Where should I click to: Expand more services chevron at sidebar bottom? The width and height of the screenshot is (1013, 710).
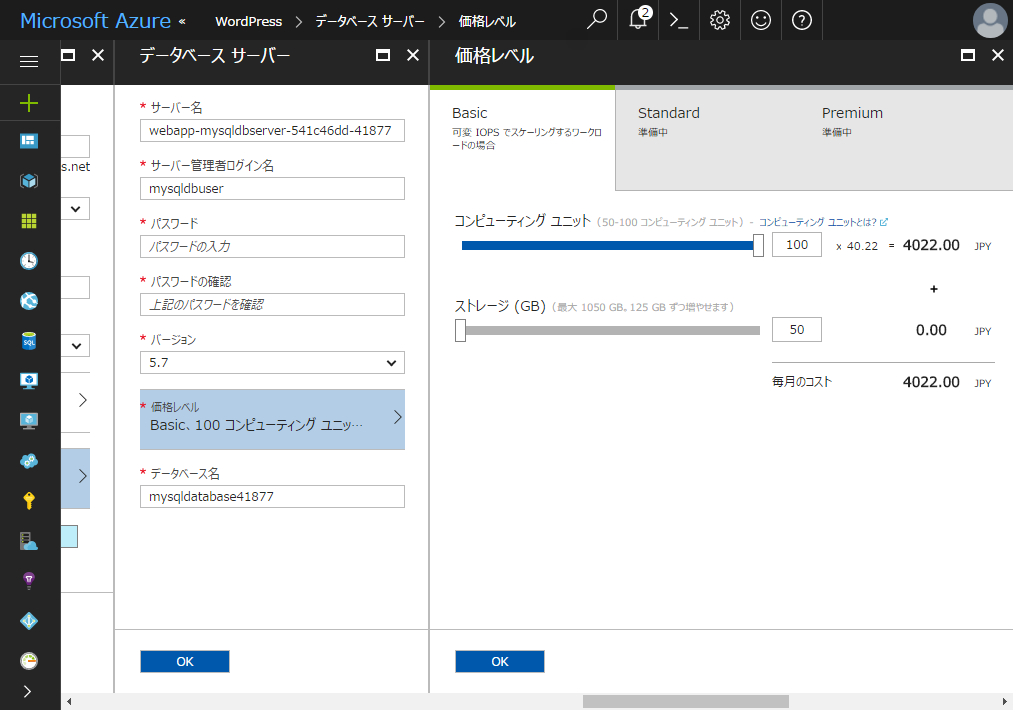click(x=27, y=691)
